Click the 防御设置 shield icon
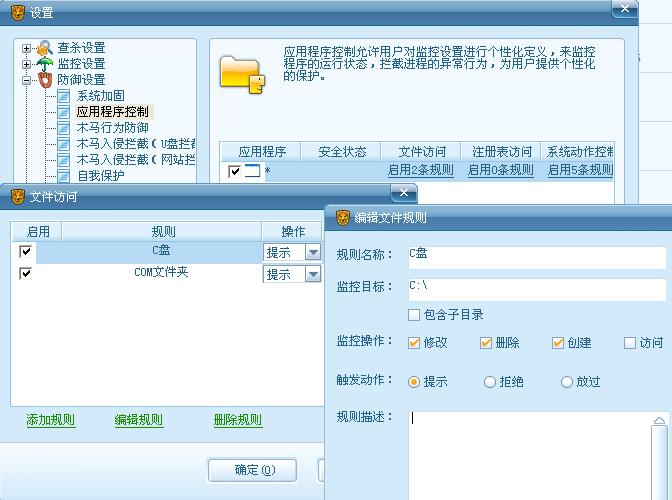Image resolution: width=672 pixels, height=500 pixels. click(x=45, y=80)
